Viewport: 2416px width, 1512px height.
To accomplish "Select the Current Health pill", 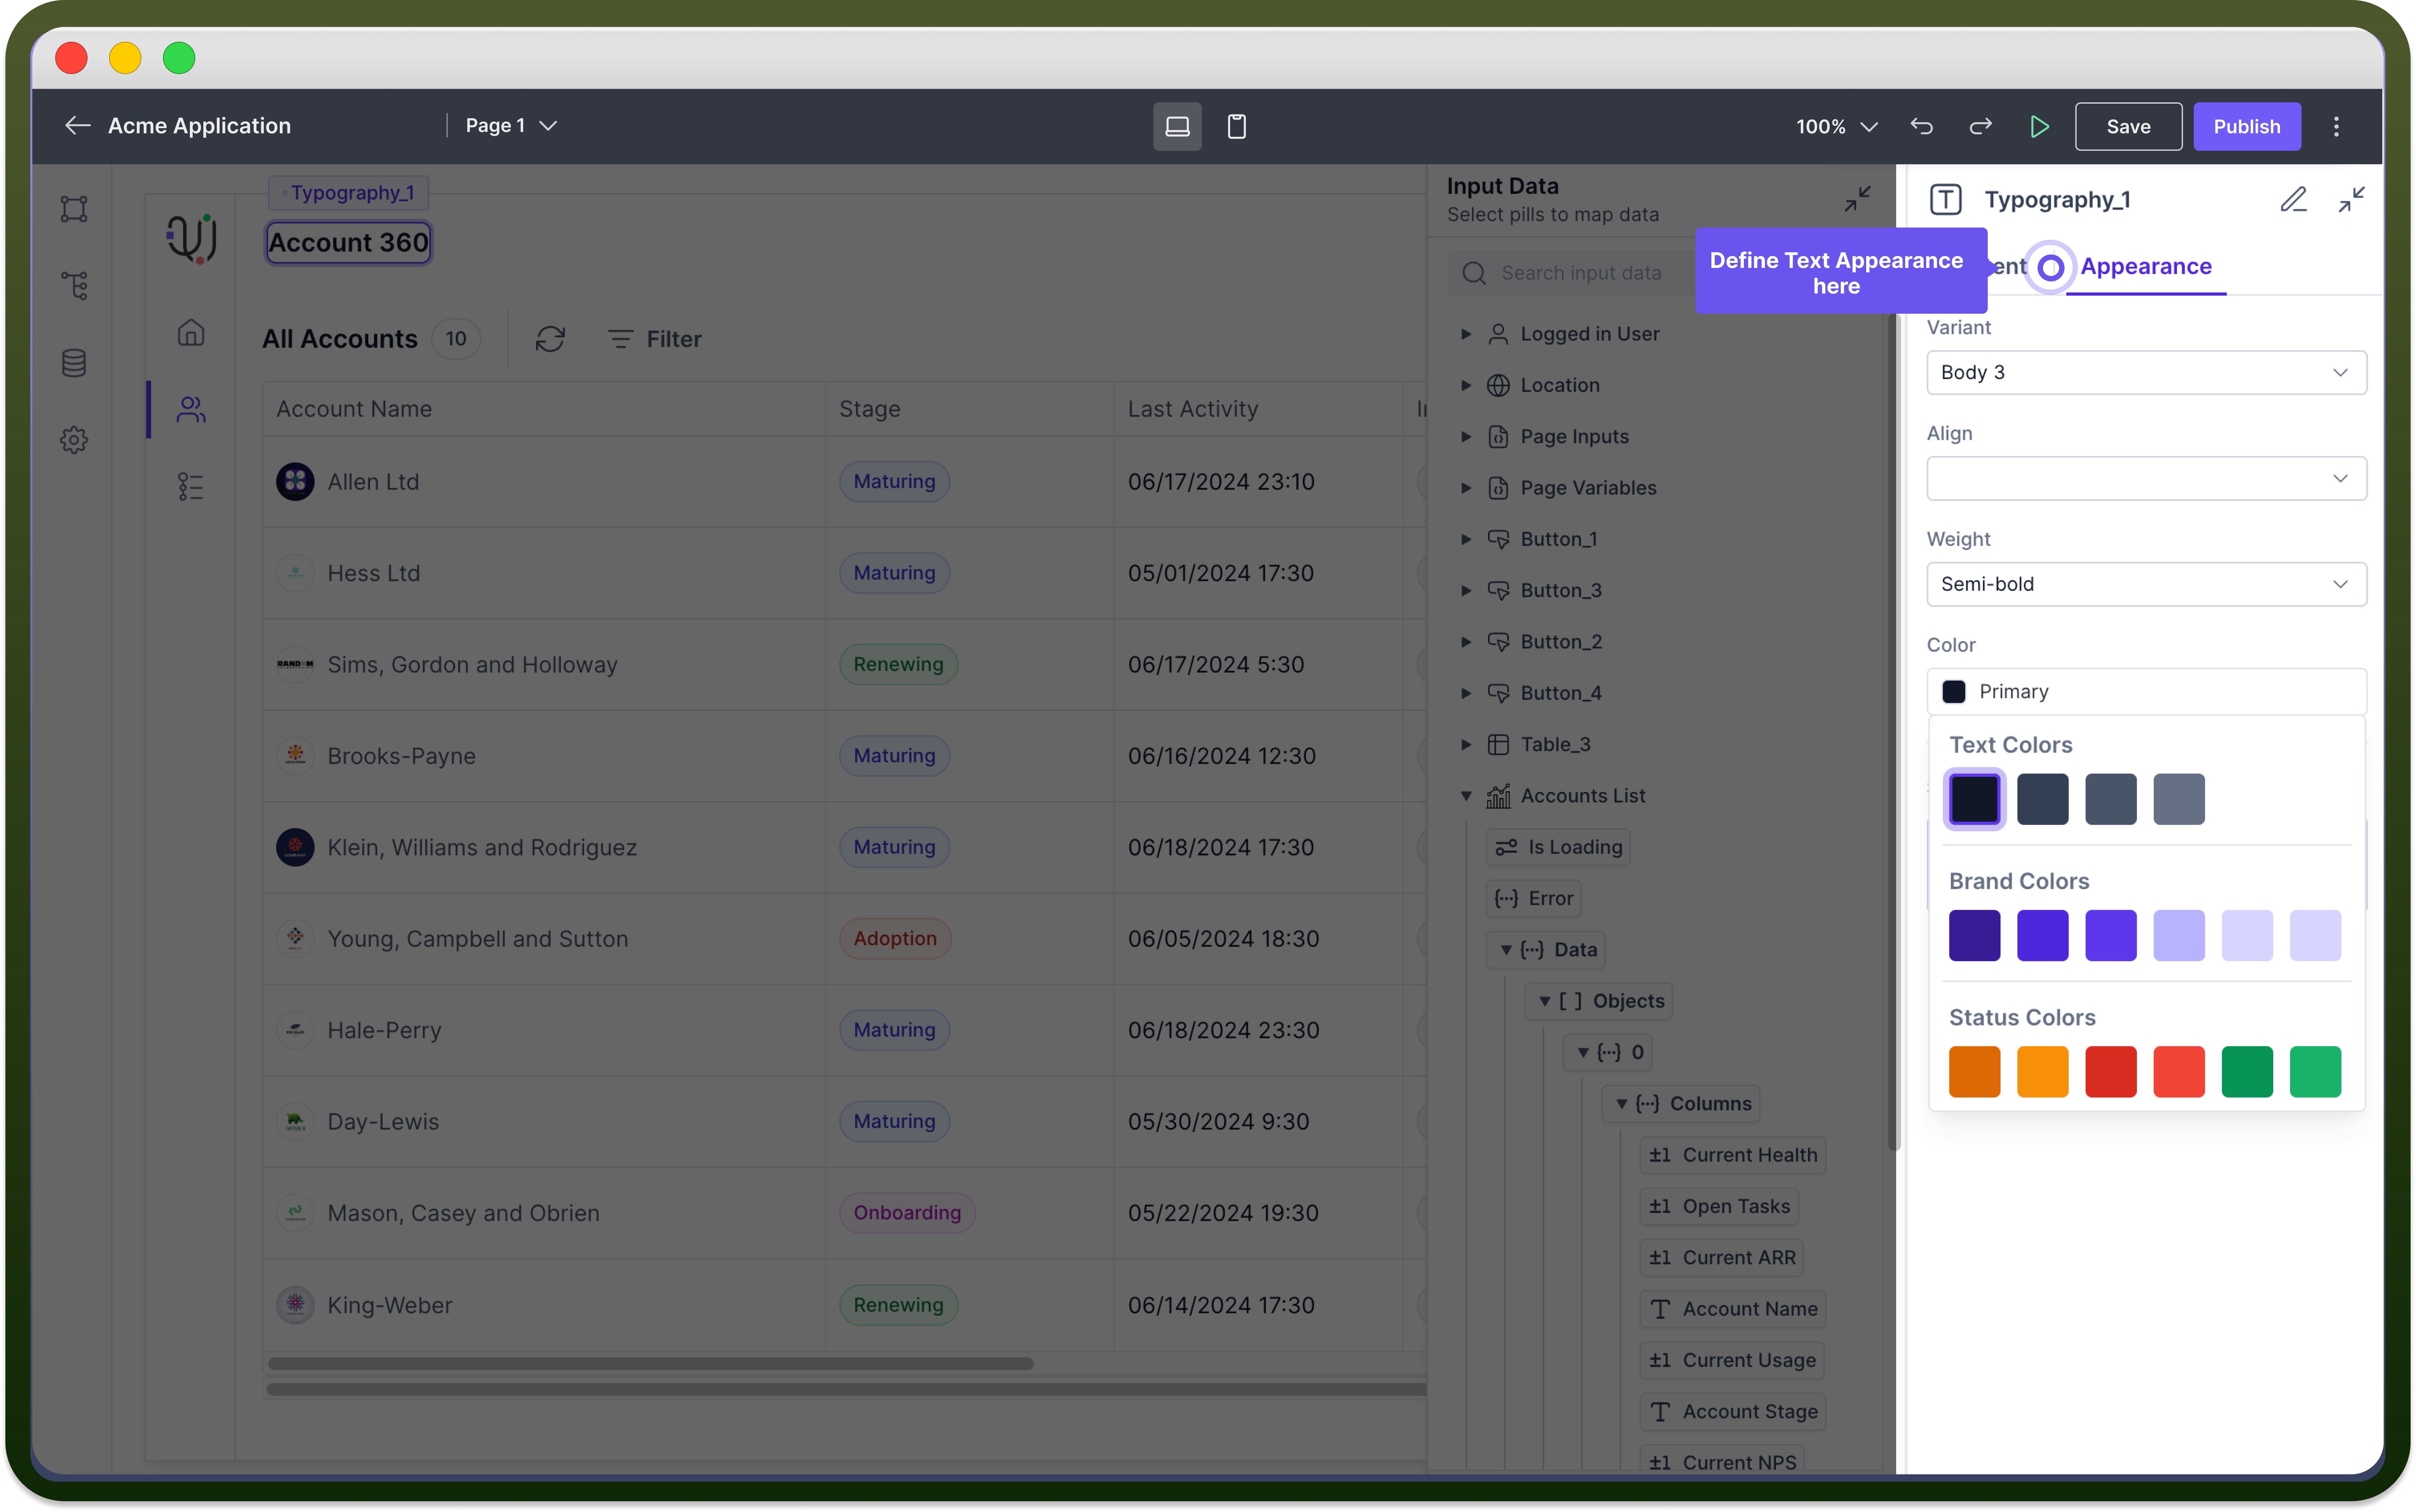I will click(1733, 1155).
